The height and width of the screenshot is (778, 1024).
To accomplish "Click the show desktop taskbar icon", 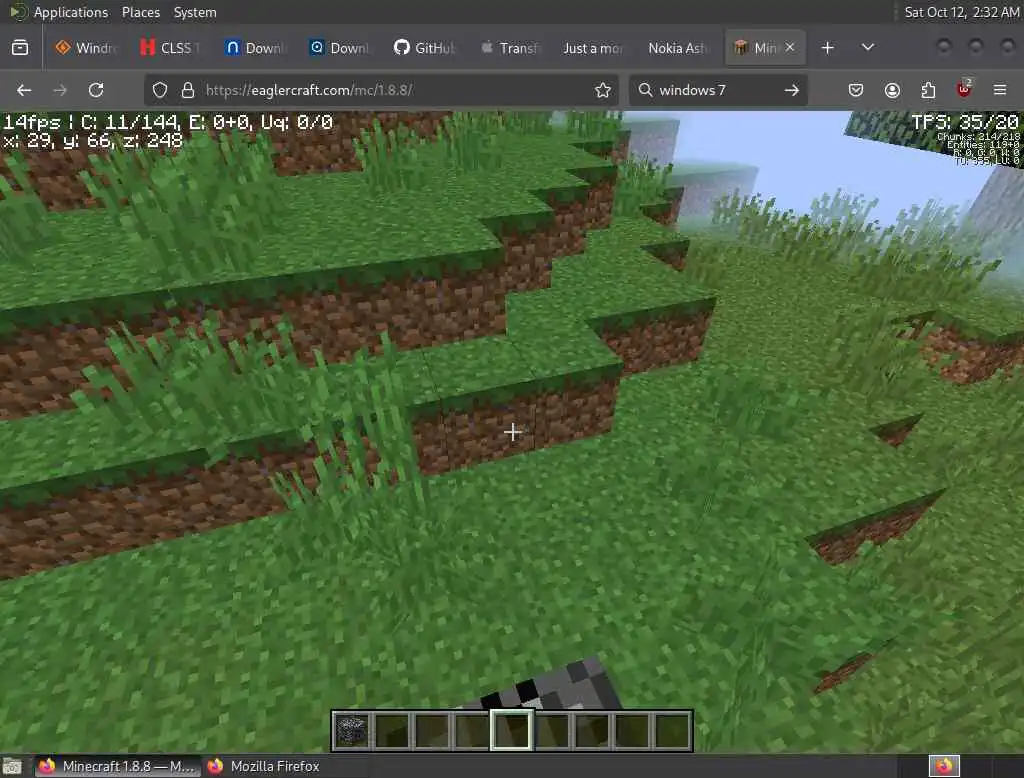I will [12, 766].
